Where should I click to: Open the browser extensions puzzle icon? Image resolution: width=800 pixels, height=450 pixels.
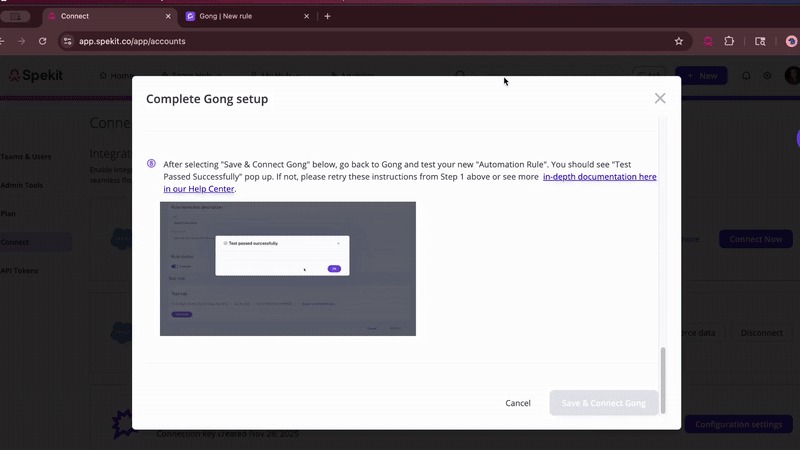point(729,41)
